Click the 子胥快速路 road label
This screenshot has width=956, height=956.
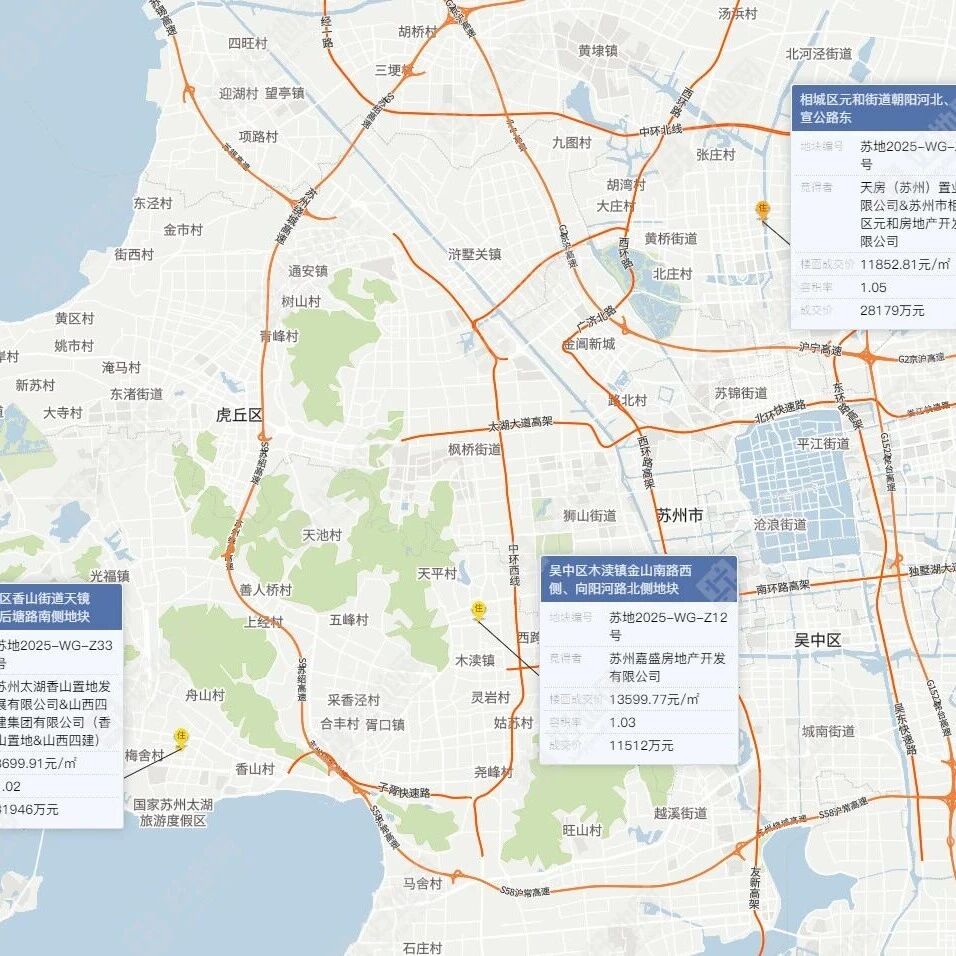coord(404,791)
